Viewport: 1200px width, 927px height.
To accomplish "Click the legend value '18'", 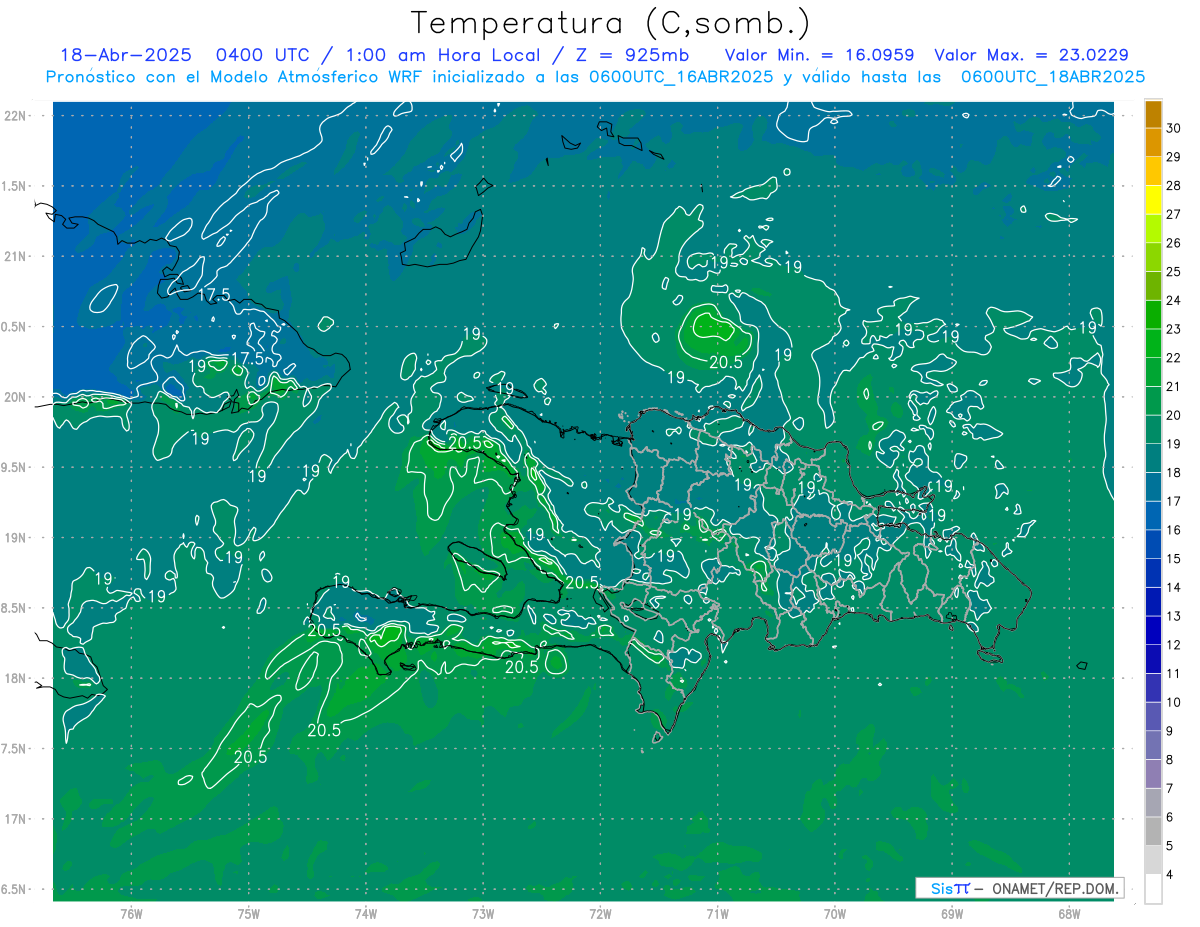I will point(1174,473).
